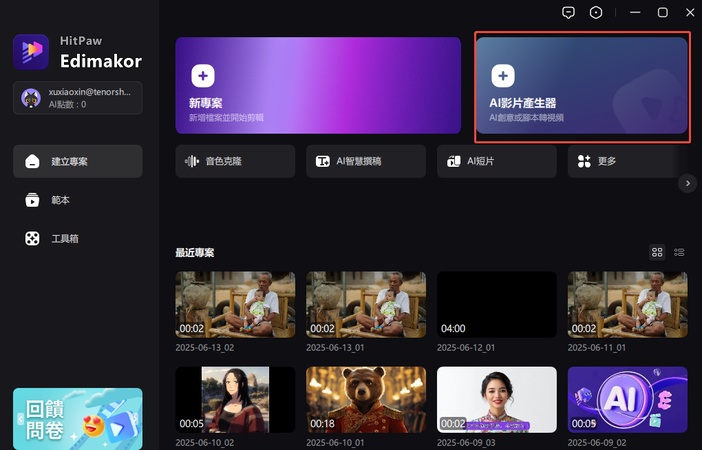Open the 回饋問卷 survey banner
The width and height of the screenshot is (702, 450).
pos(78,419)
